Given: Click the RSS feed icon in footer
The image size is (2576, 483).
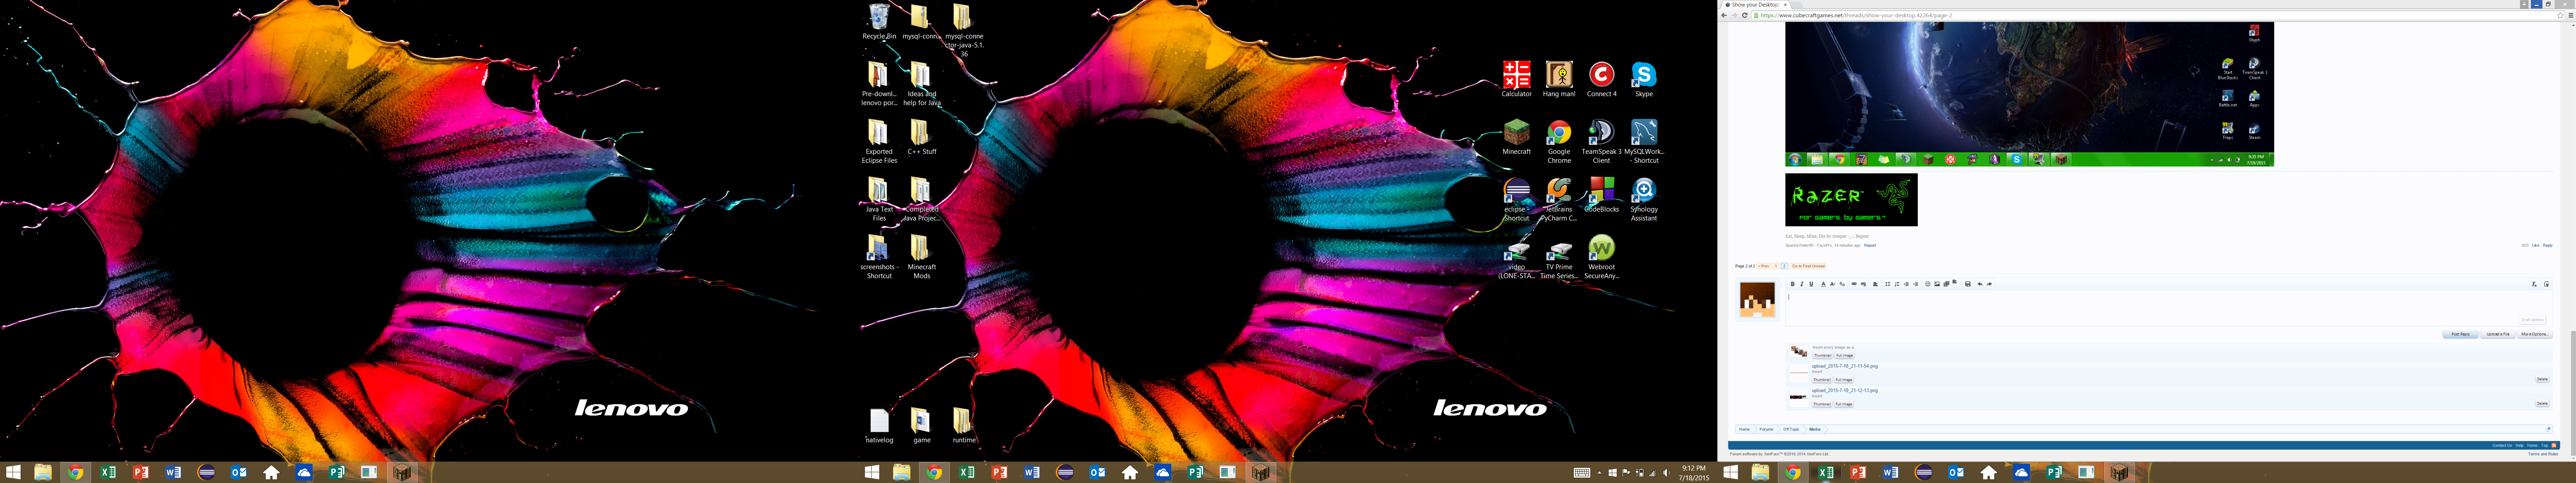Looking at the screenshot, I should coord(2554,445).
